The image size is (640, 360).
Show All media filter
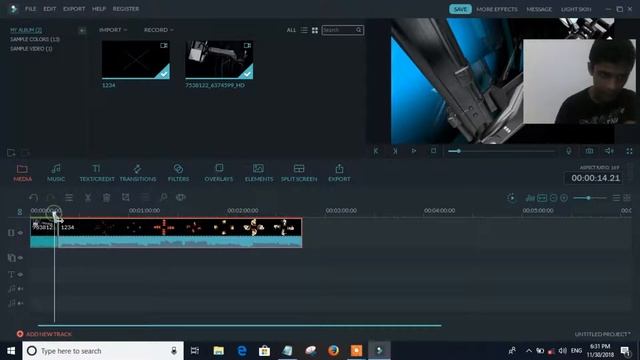(x=291, y=30)
